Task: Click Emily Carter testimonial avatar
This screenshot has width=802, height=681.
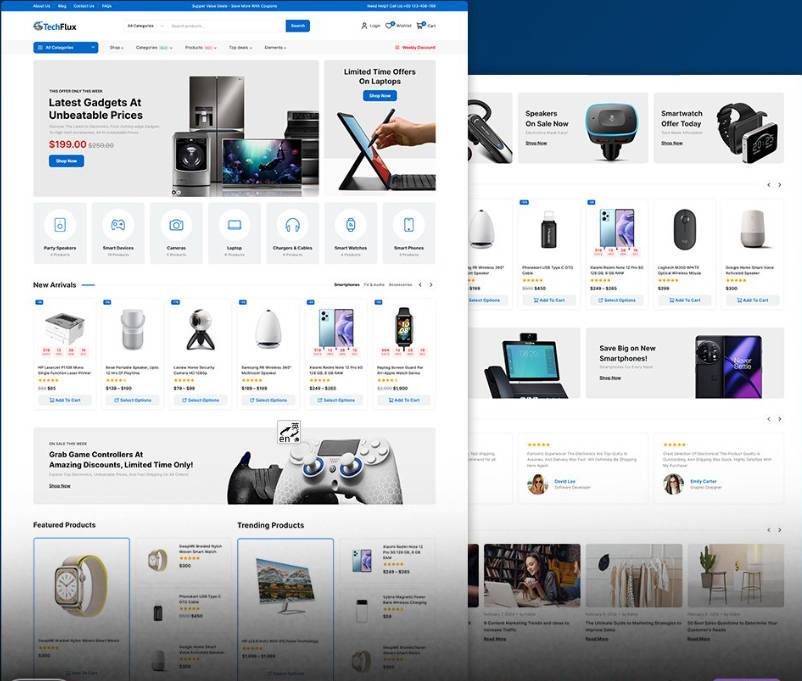Action: point(674,484)
